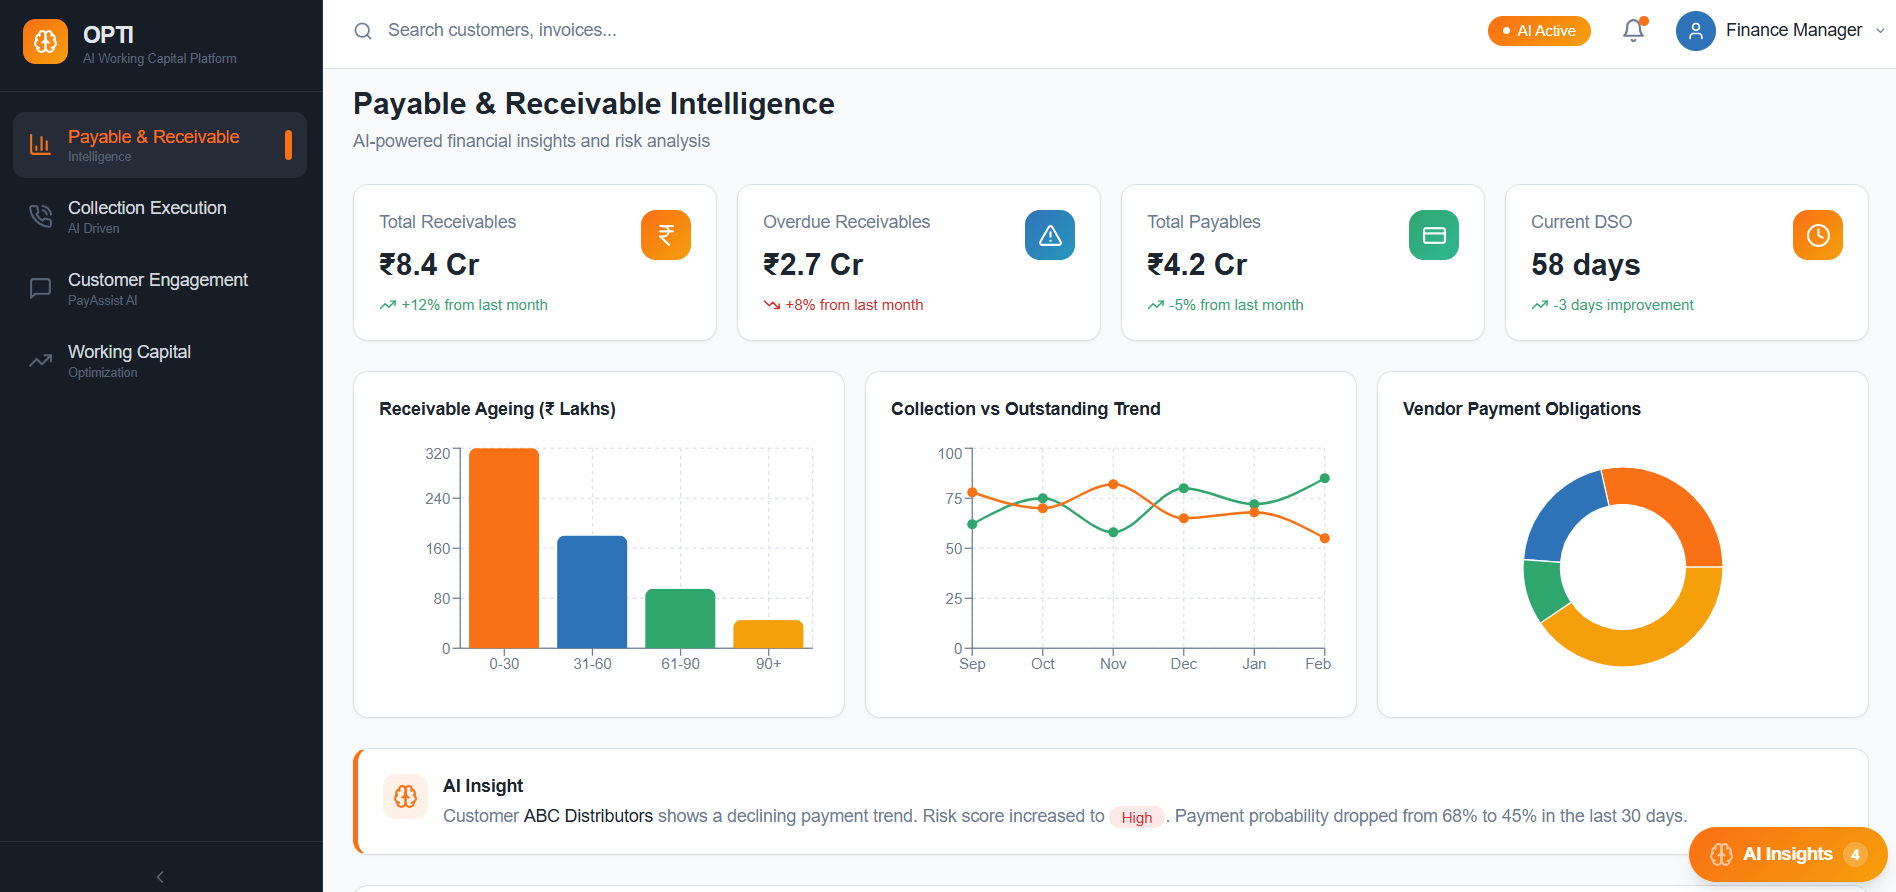Click the blue 31-60 ageing bar
Viewport: 1896px width, 892px height.
[592, 592]
